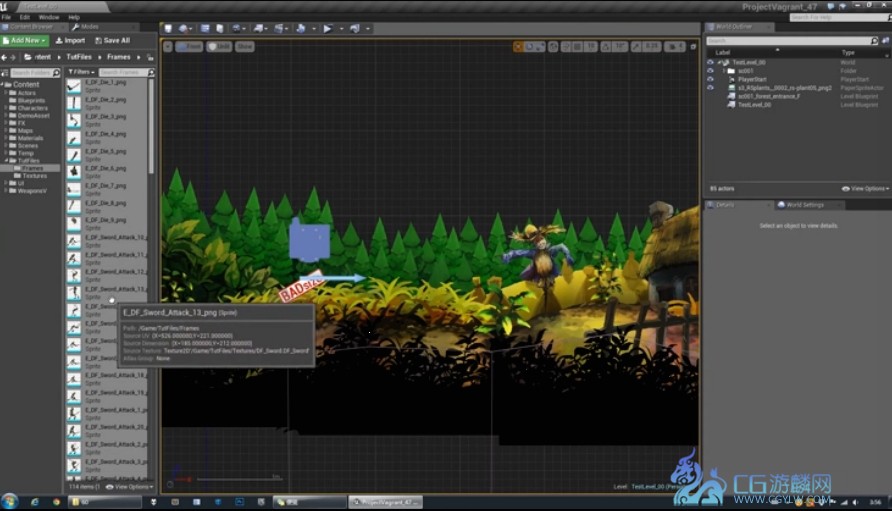892x511 pixels.
Task: Toggle the coordinate system world icon
Action: tap(553, 47)
